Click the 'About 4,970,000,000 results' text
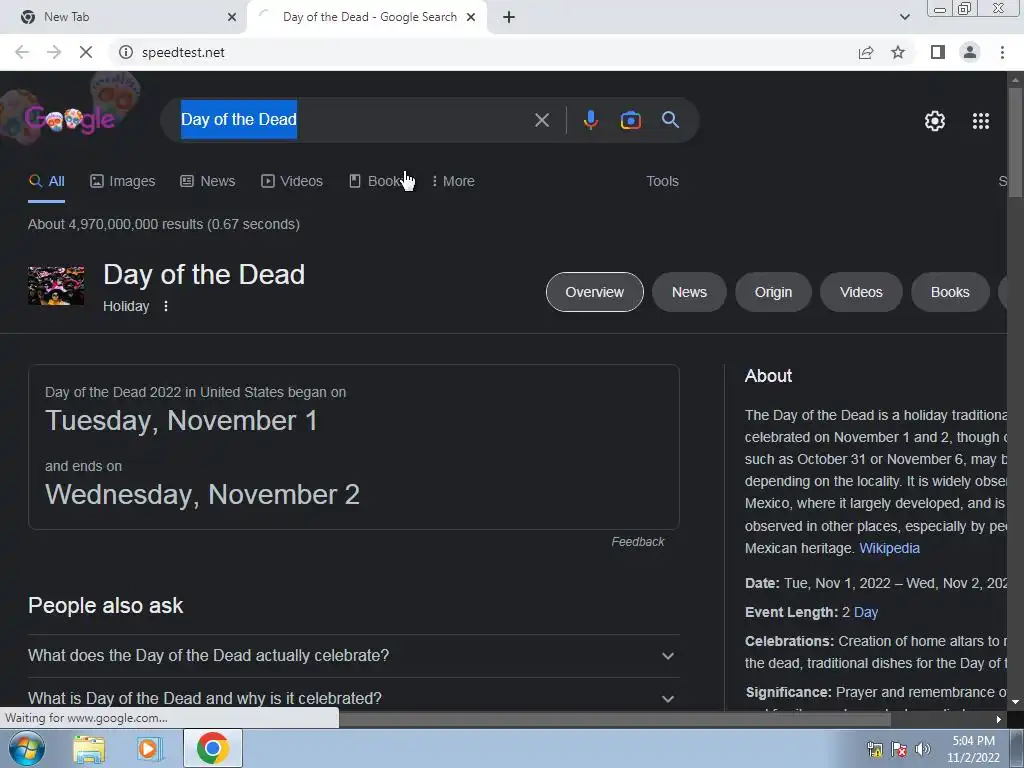Screen dimensions: 1024x768 click(x=164, y=224)
